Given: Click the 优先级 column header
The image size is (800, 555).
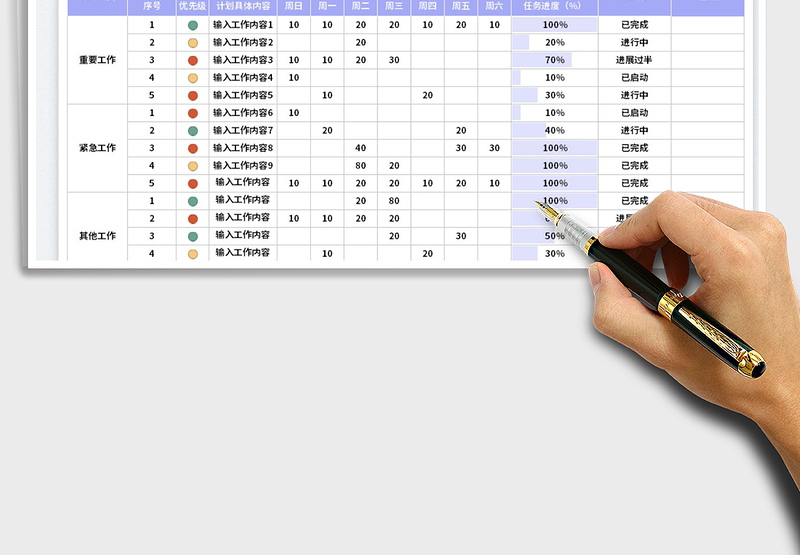Looking at the screenshot, I should click(192, 7).
